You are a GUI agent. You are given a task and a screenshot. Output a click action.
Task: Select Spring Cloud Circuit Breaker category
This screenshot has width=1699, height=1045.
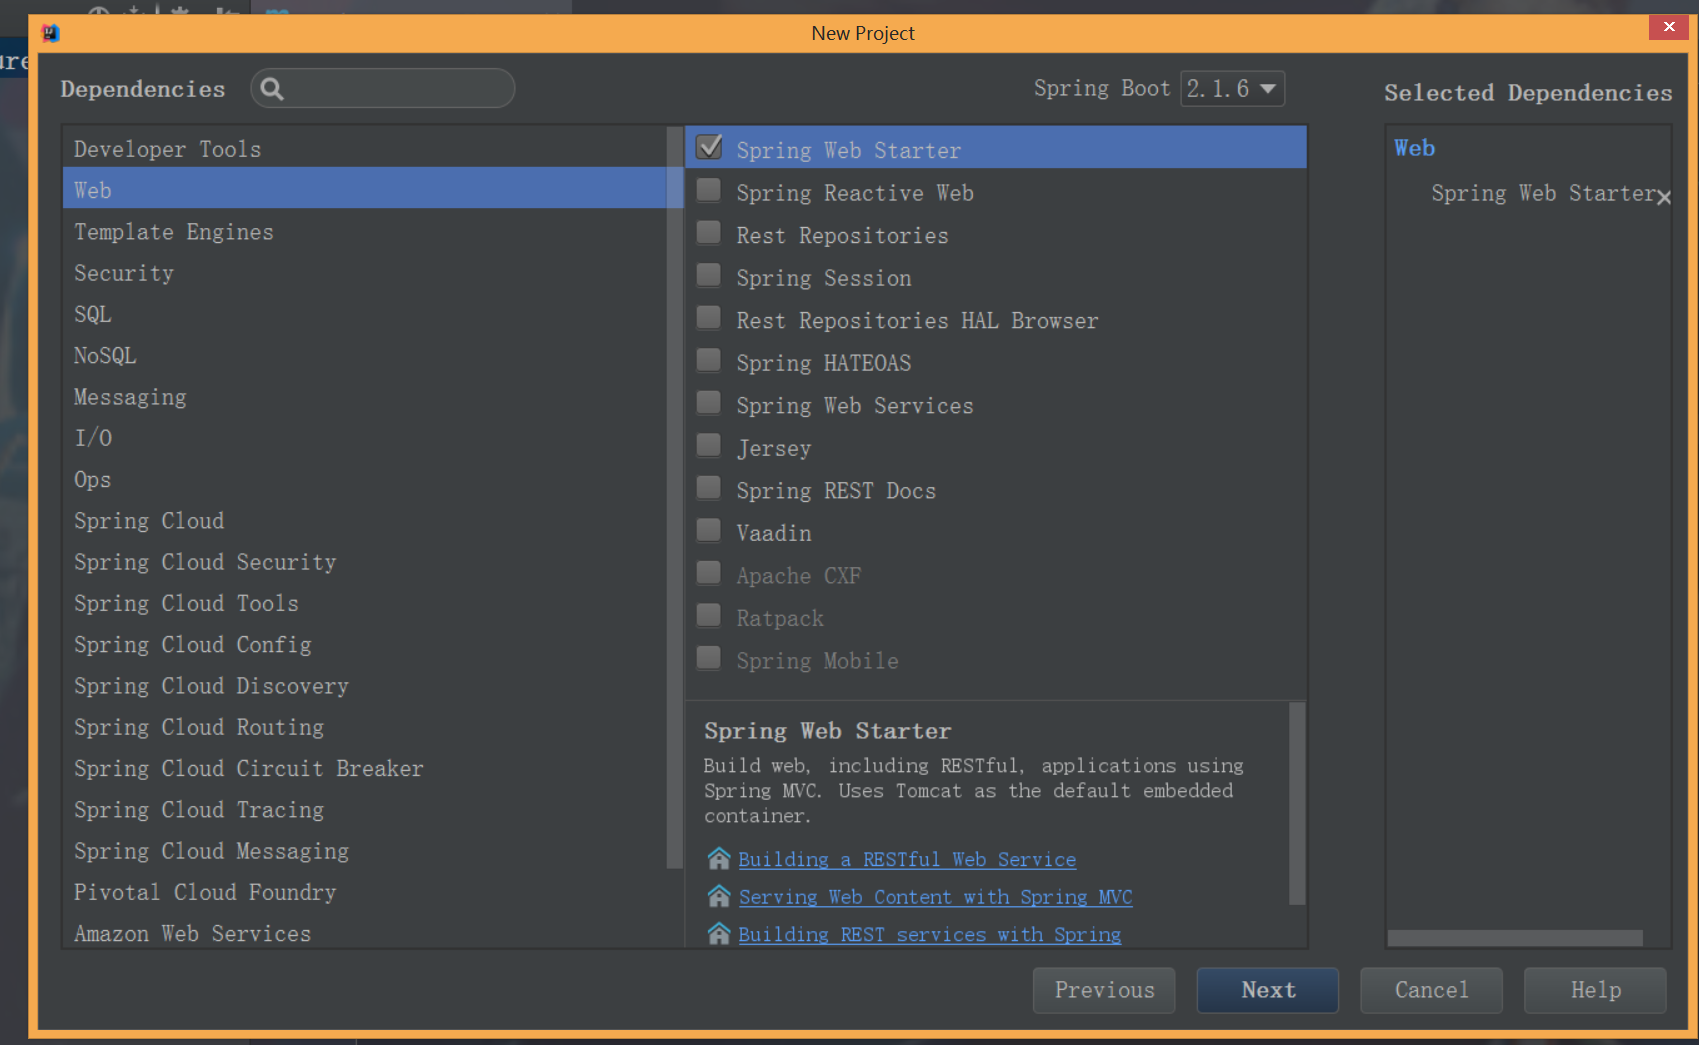click(364, 769)
